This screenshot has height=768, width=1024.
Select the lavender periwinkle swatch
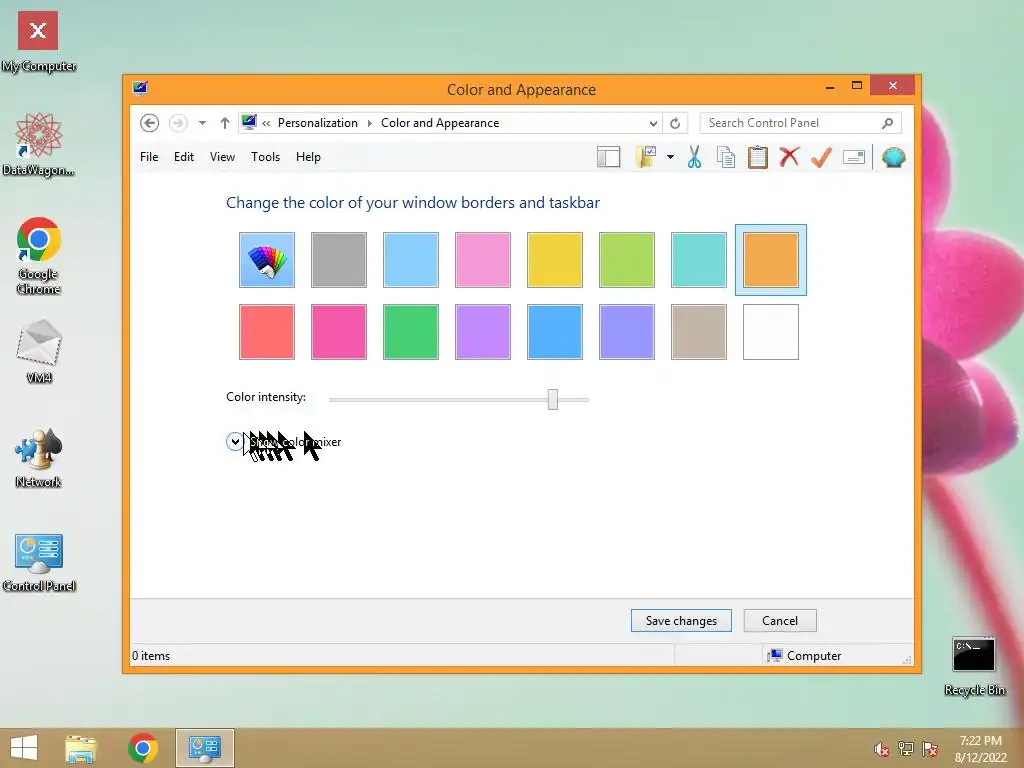(626, 332)
